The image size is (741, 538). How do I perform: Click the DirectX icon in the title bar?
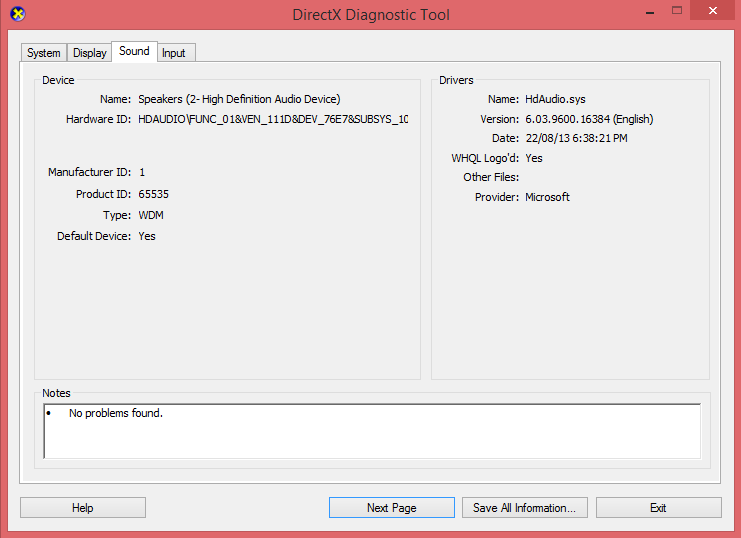16,14
